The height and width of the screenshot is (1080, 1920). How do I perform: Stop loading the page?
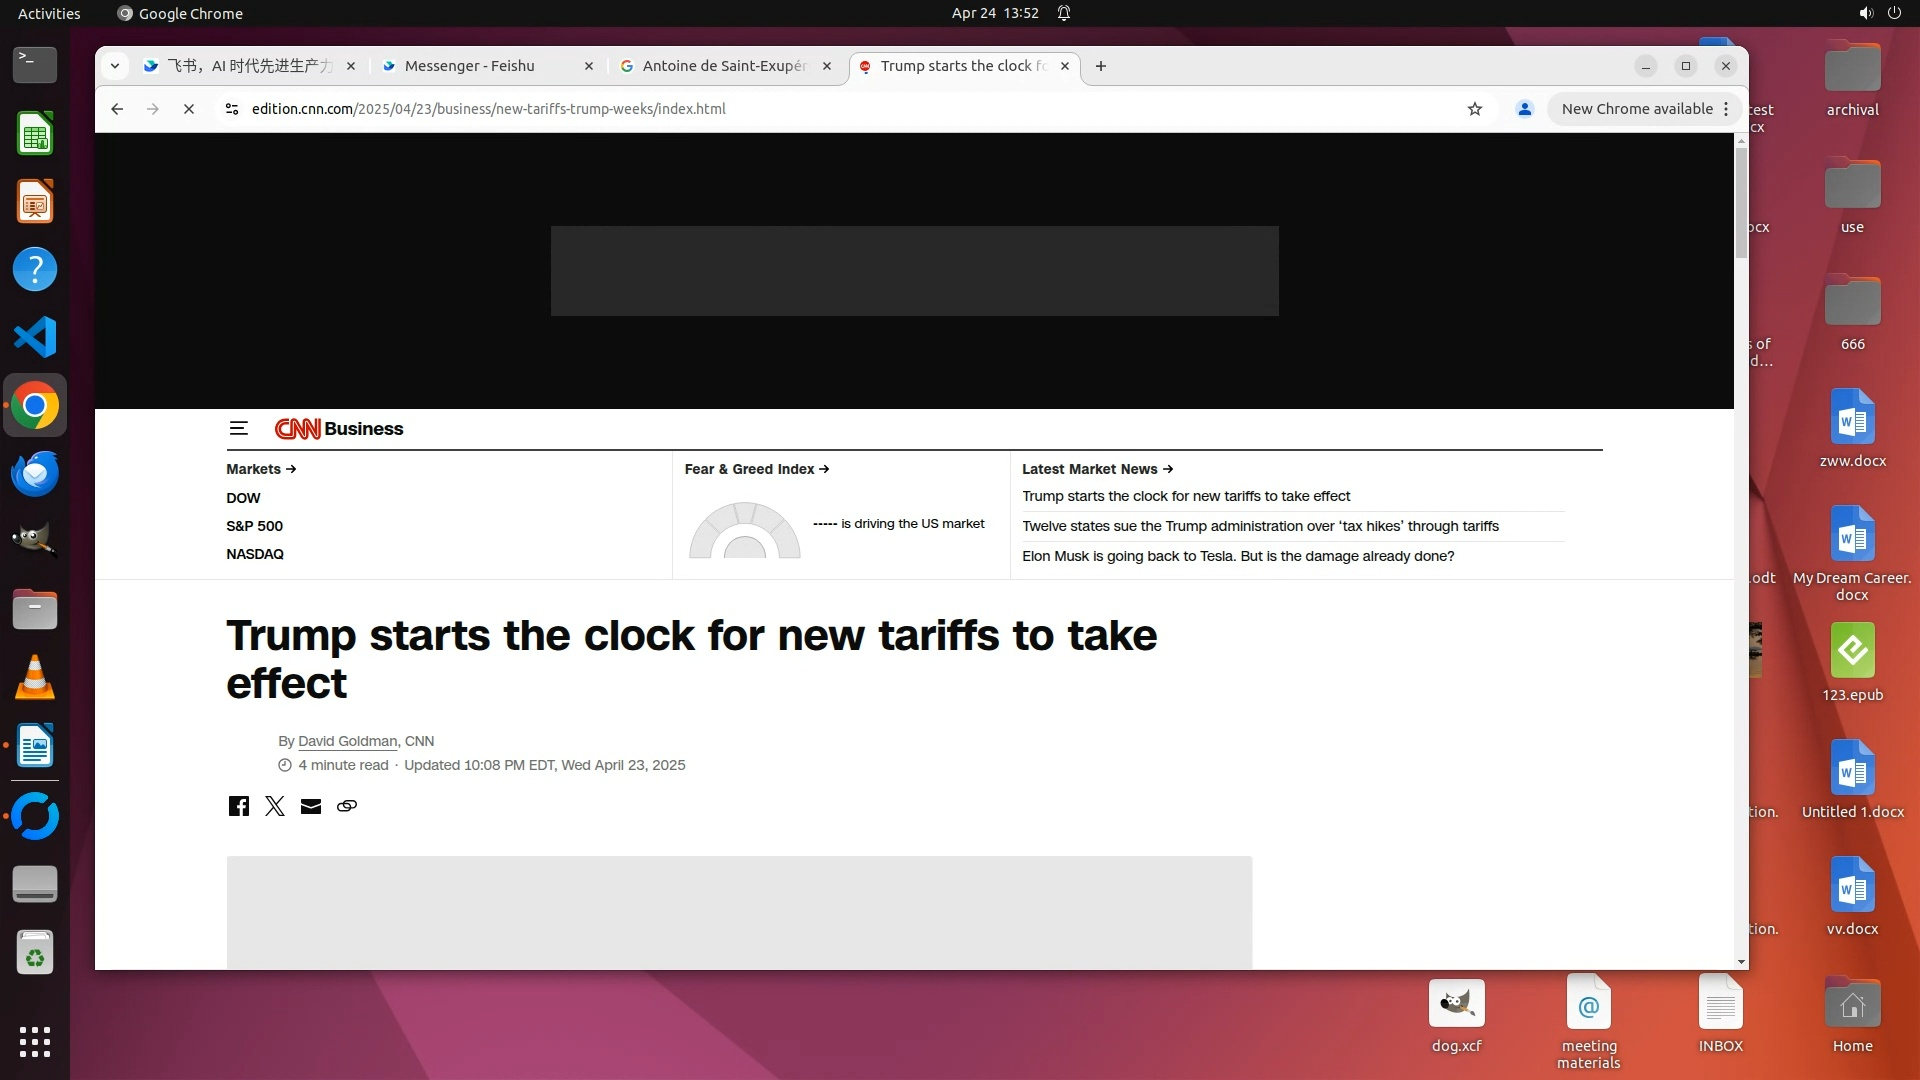pyautogui.click(x=188, y=109)
